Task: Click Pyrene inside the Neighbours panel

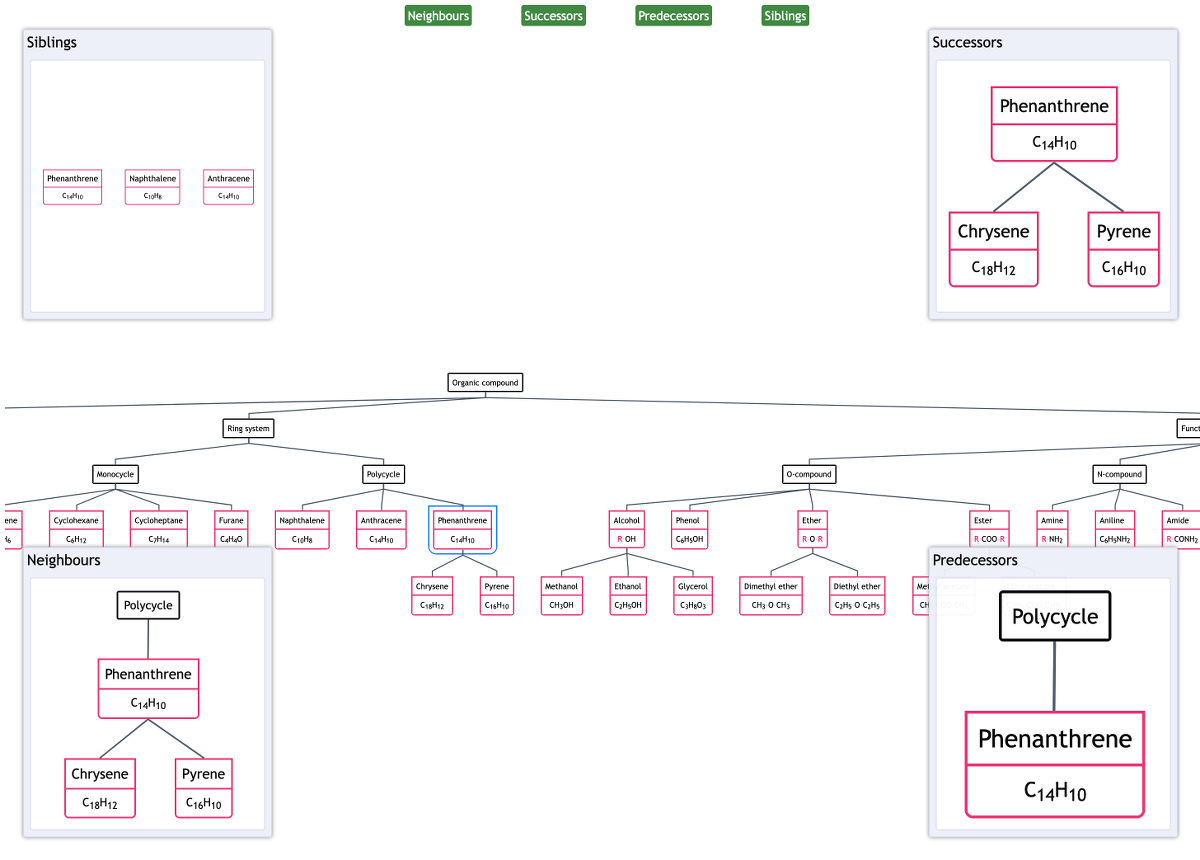Action: tap(203, 787)
